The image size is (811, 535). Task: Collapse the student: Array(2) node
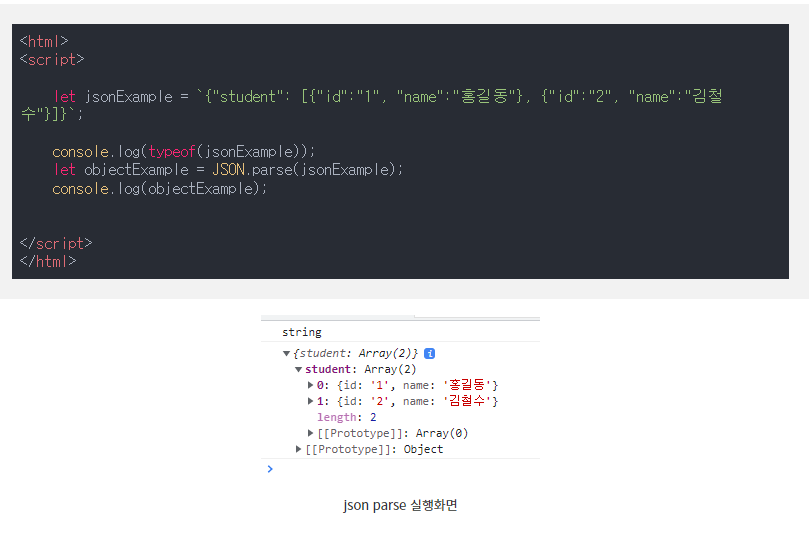[298, 369]
